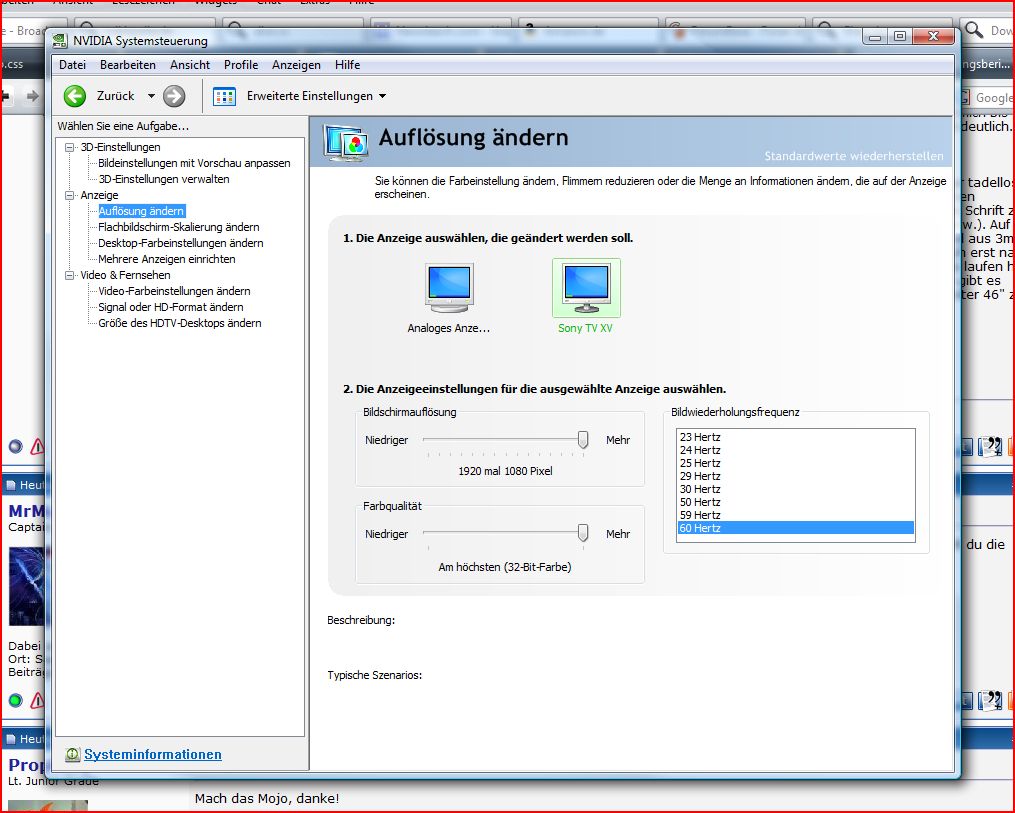Select Mehrere Anzeigen einrichten
The height and width of the screenshot is (813, 1015).
coord(166,259)
